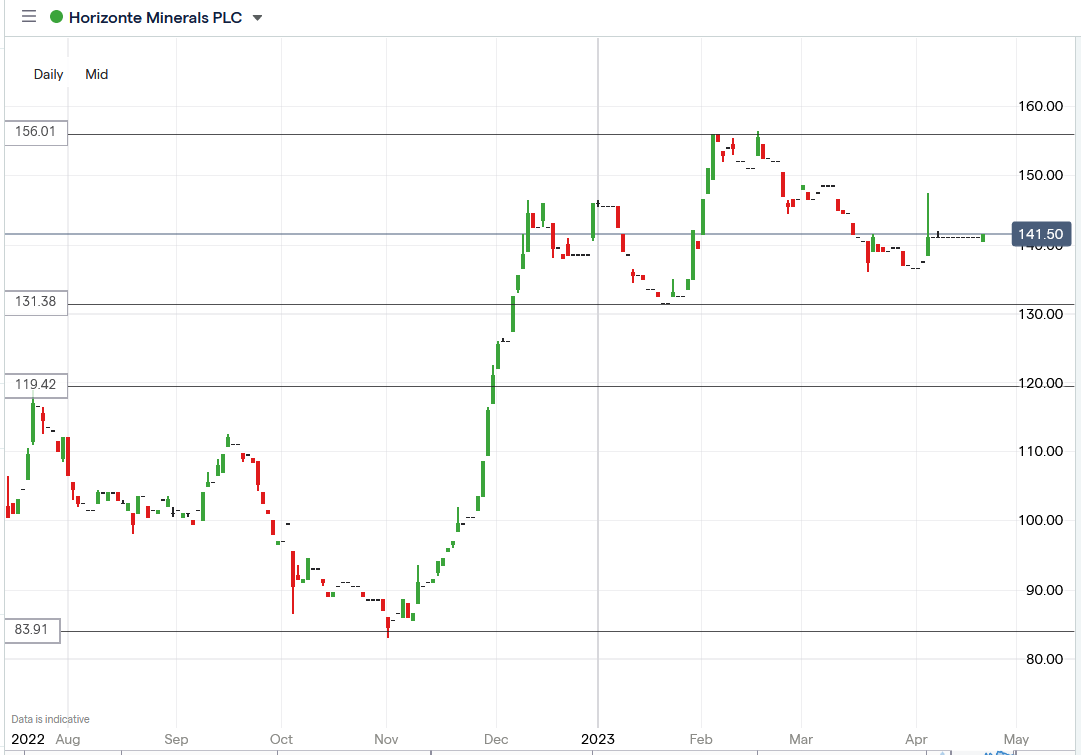Click the 120.00 price axis label
The height and width of the screenshot is (755, 1081).
pos(1040,383)
